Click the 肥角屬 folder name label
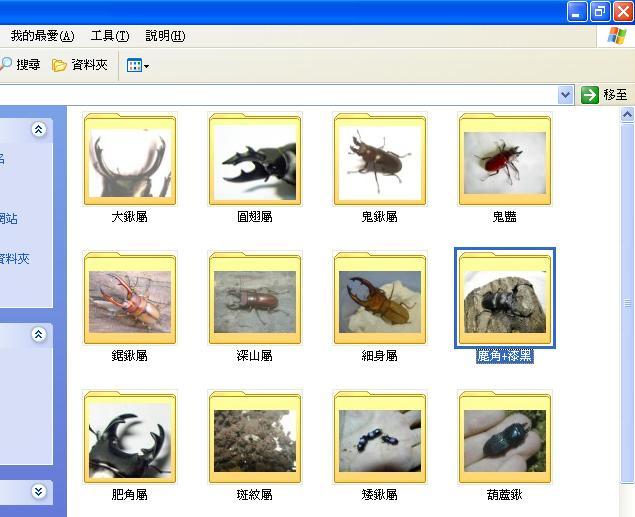The height and width of the screenshot is (517, 635). click(x=130, y=495)
